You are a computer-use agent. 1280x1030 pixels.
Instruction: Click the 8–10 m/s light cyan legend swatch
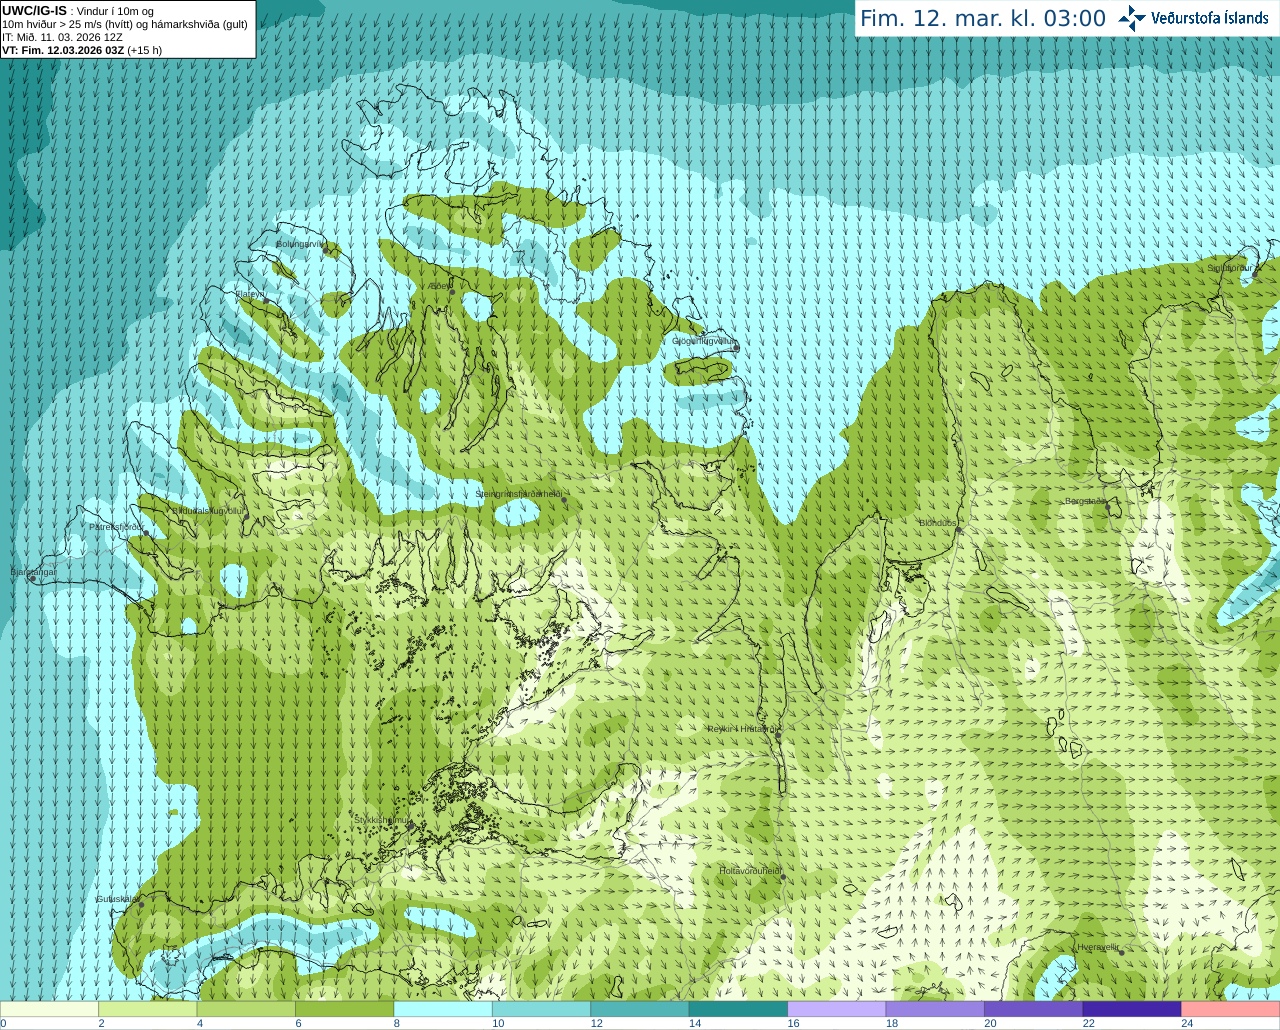point(443,1009)
